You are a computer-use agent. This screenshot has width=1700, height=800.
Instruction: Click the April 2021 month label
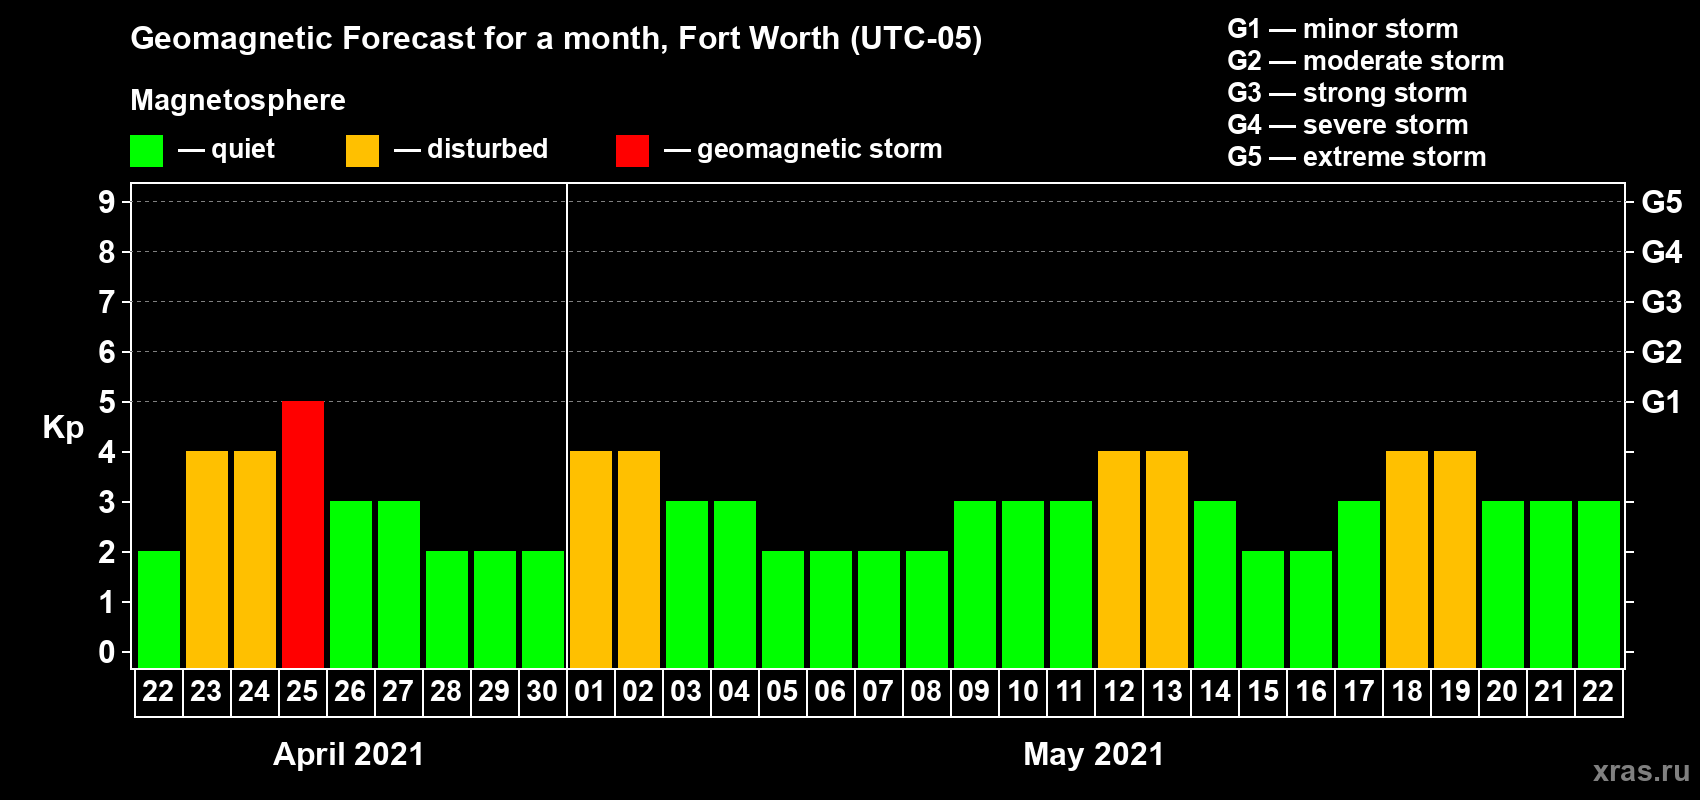pos(348,754)
